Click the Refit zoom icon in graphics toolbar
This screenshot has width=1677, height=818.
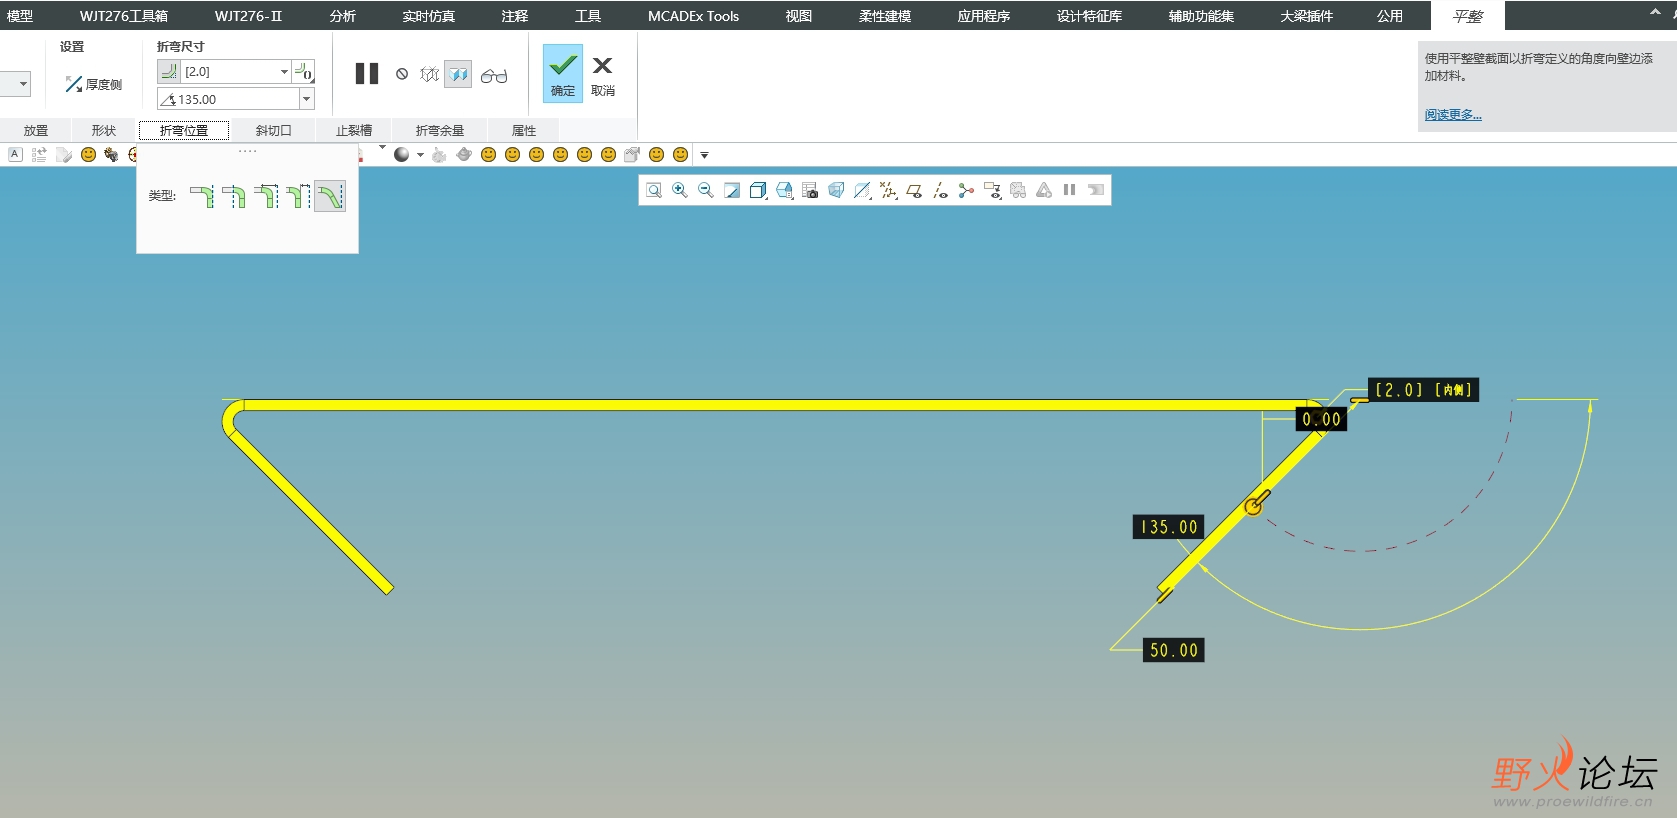(x=654, y=190)
